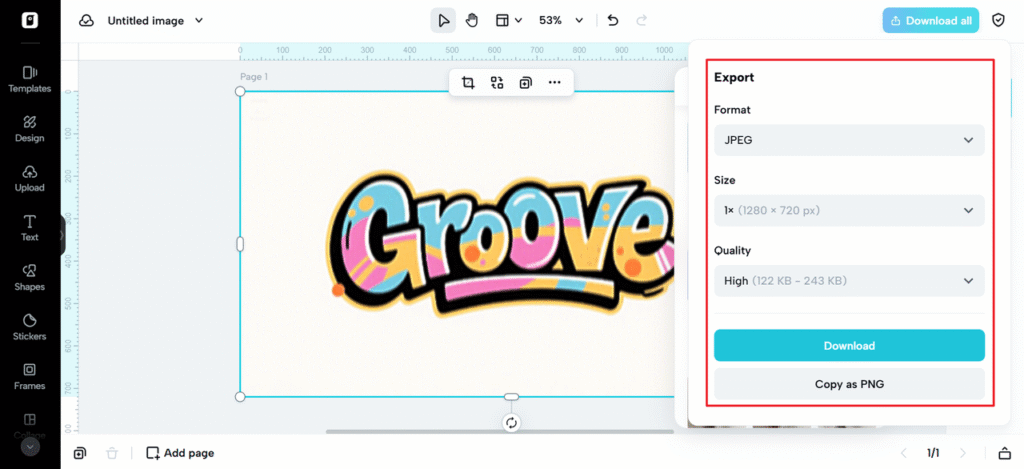Open the Stickers panel
The width and height of the screenshot is (1024, 469).
tap(30, 327)
